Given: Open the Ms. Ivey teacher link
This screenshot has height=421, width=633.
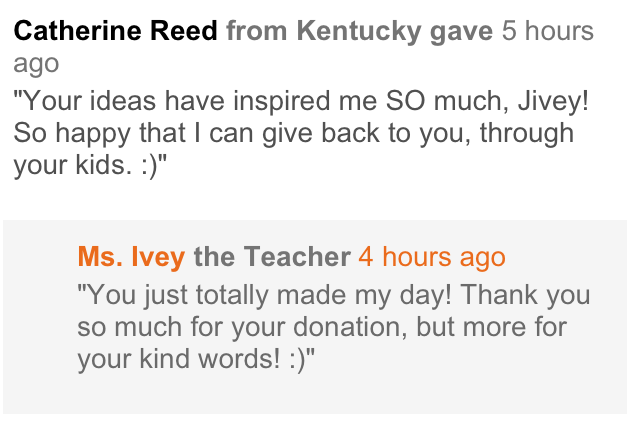Looking at the screenshot, I should pos(131,257).
